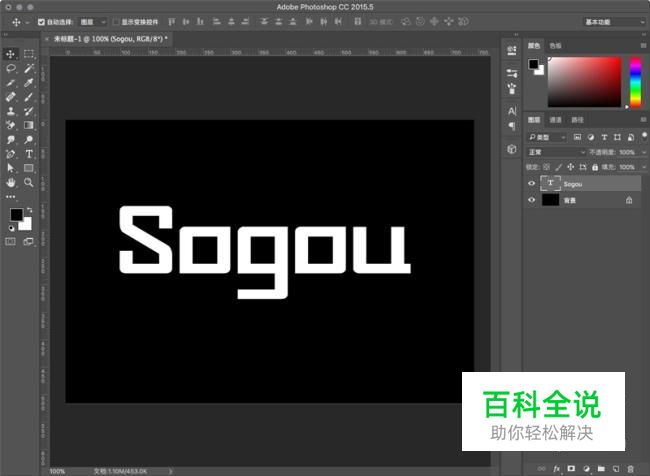The image size is (650, 476).
Task: Select the Eyedropper tool
Action: 29,83
